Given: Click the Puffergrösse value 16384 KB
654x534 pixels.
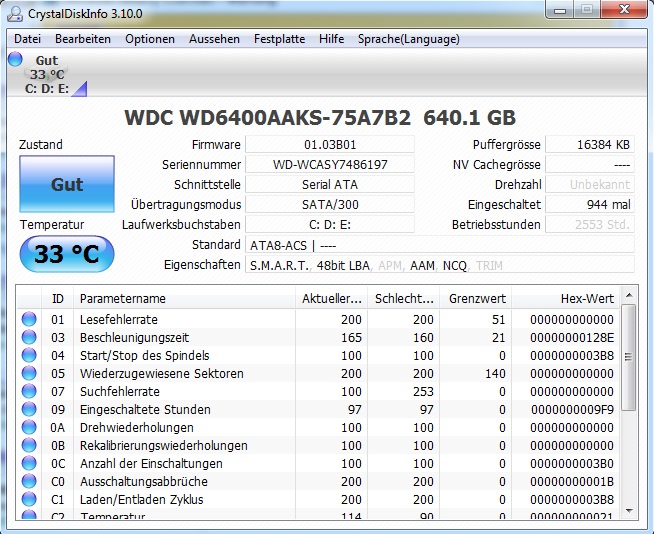Looking at the screenshot, I should click(x=590, y=145).
